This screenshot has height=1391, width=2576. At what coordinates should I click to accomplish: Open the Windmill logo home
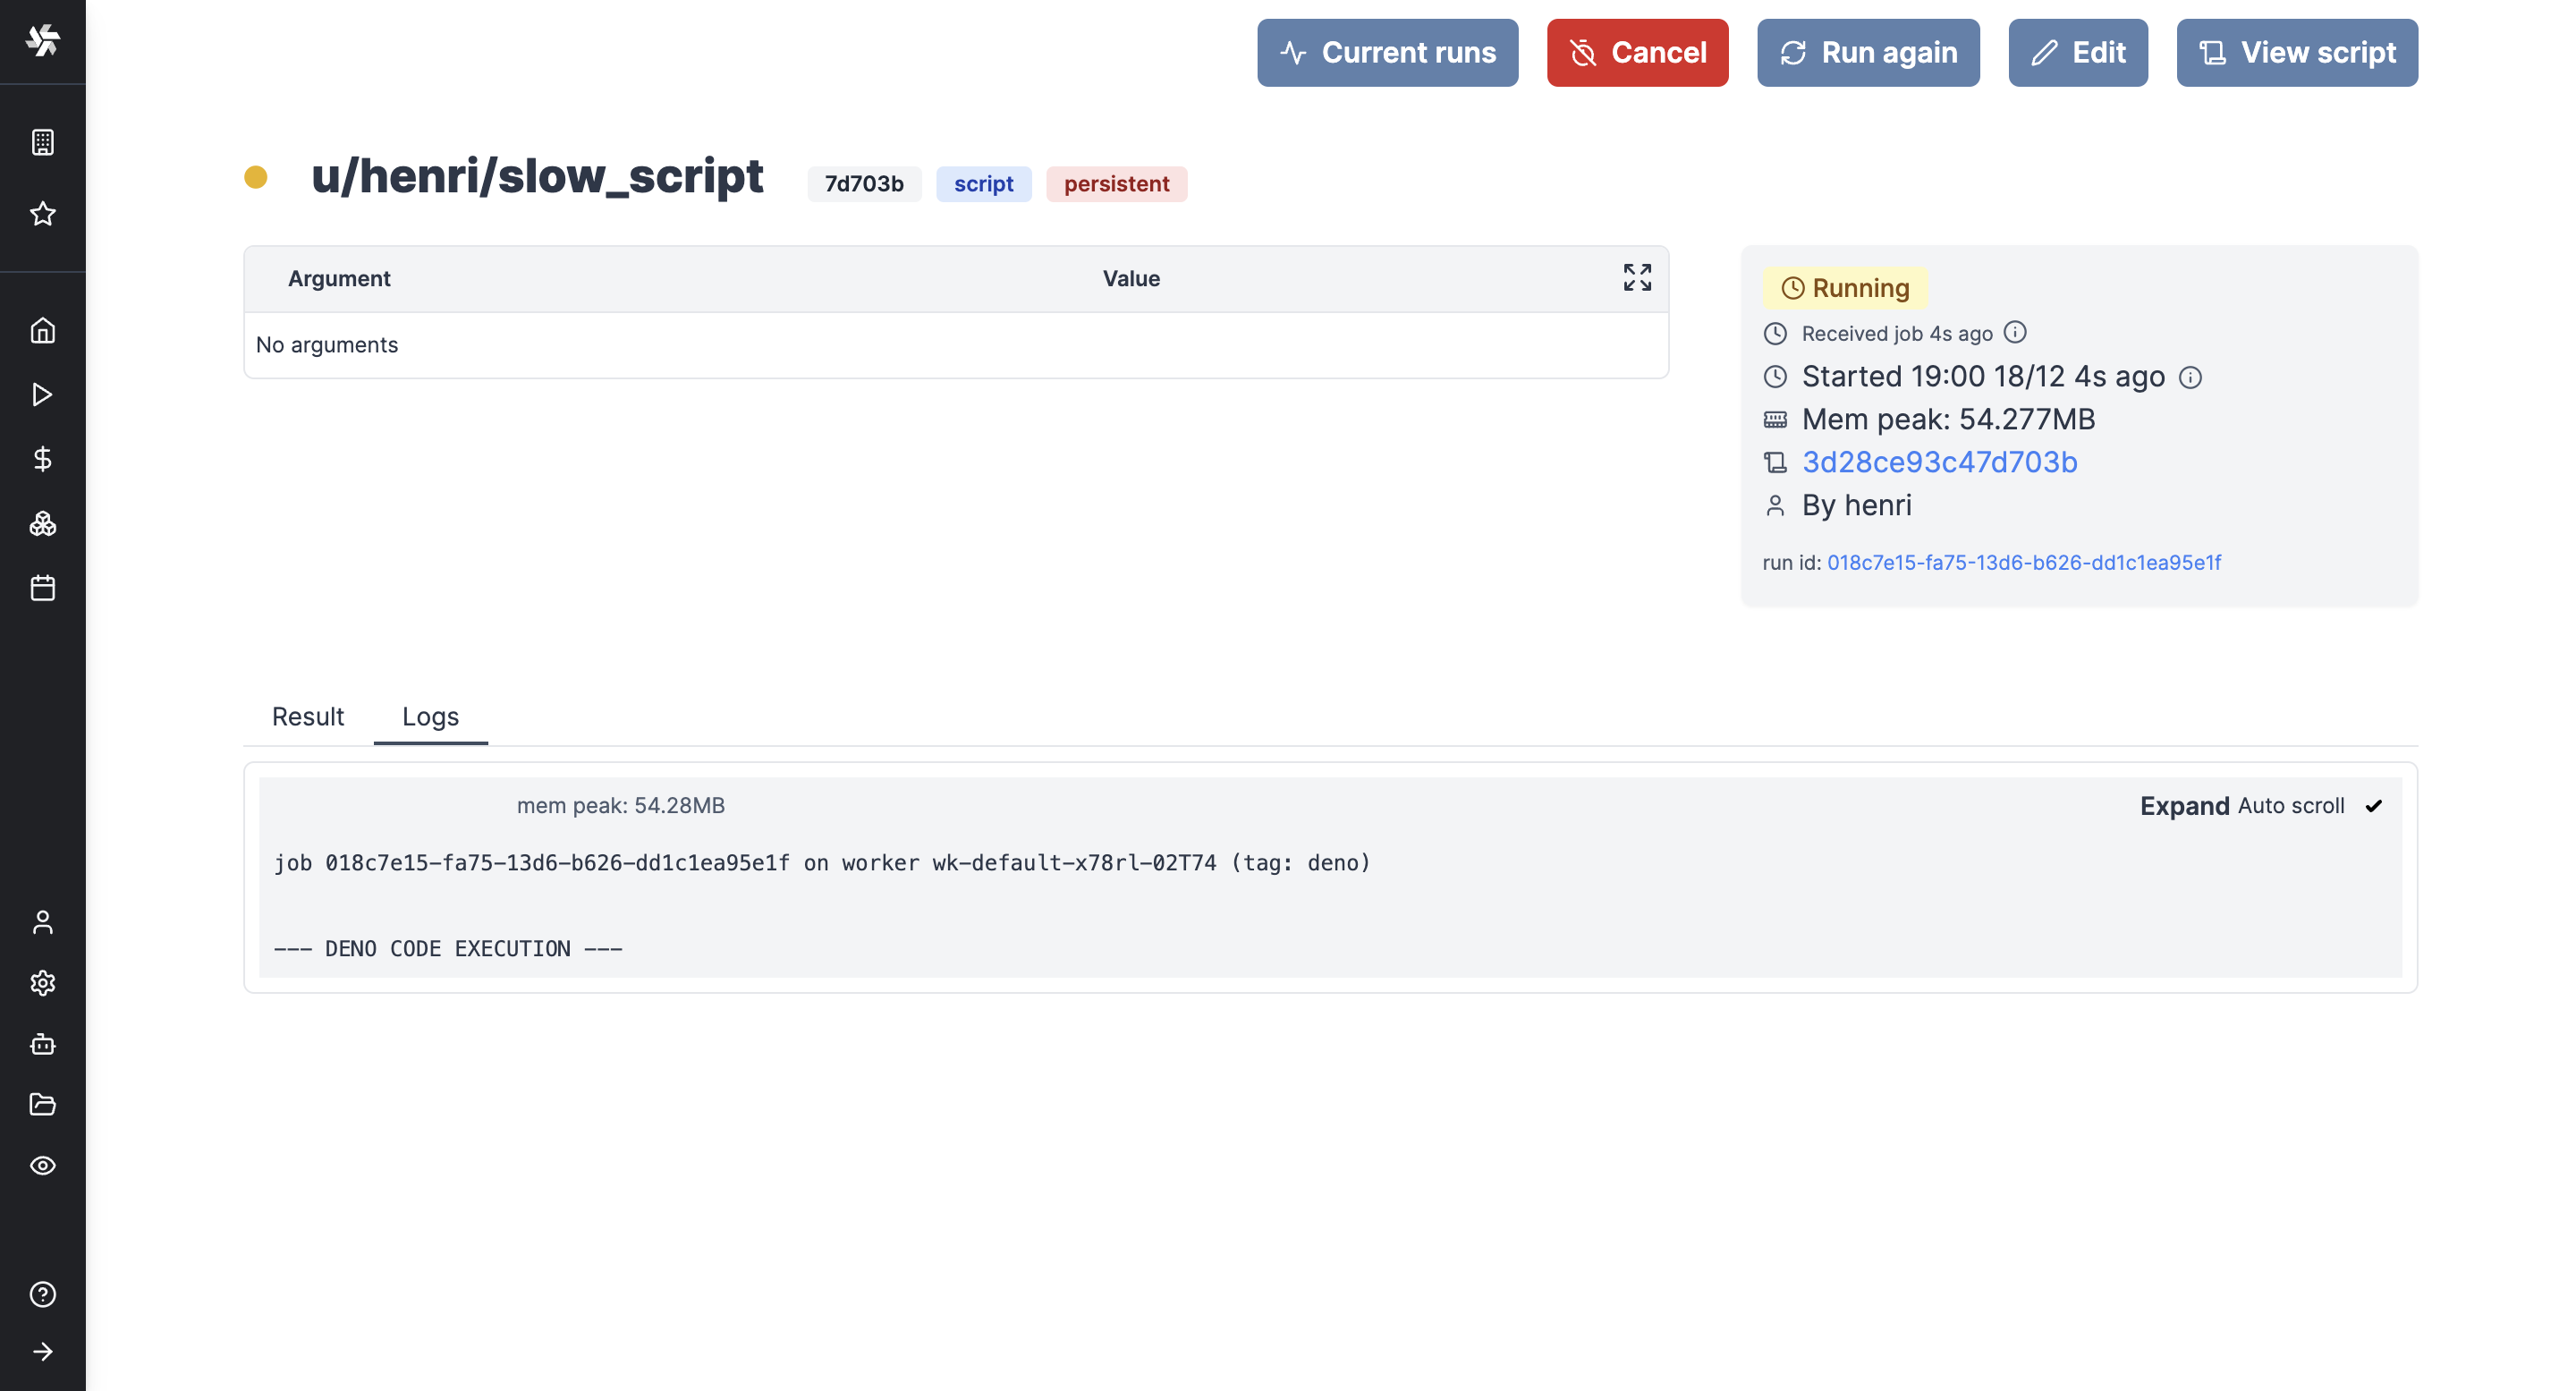[43, 41]
